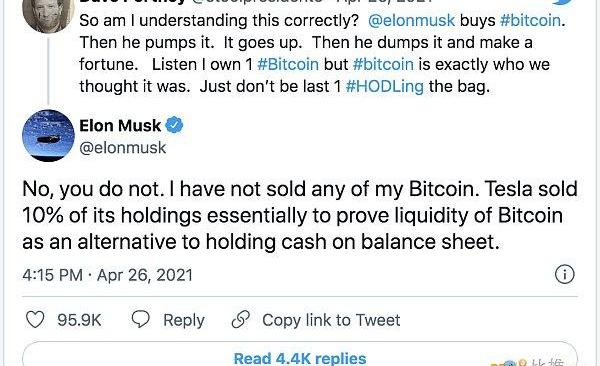Open the quoted user's profile avatar
The image size is (600, 366).
coord(48,15)
